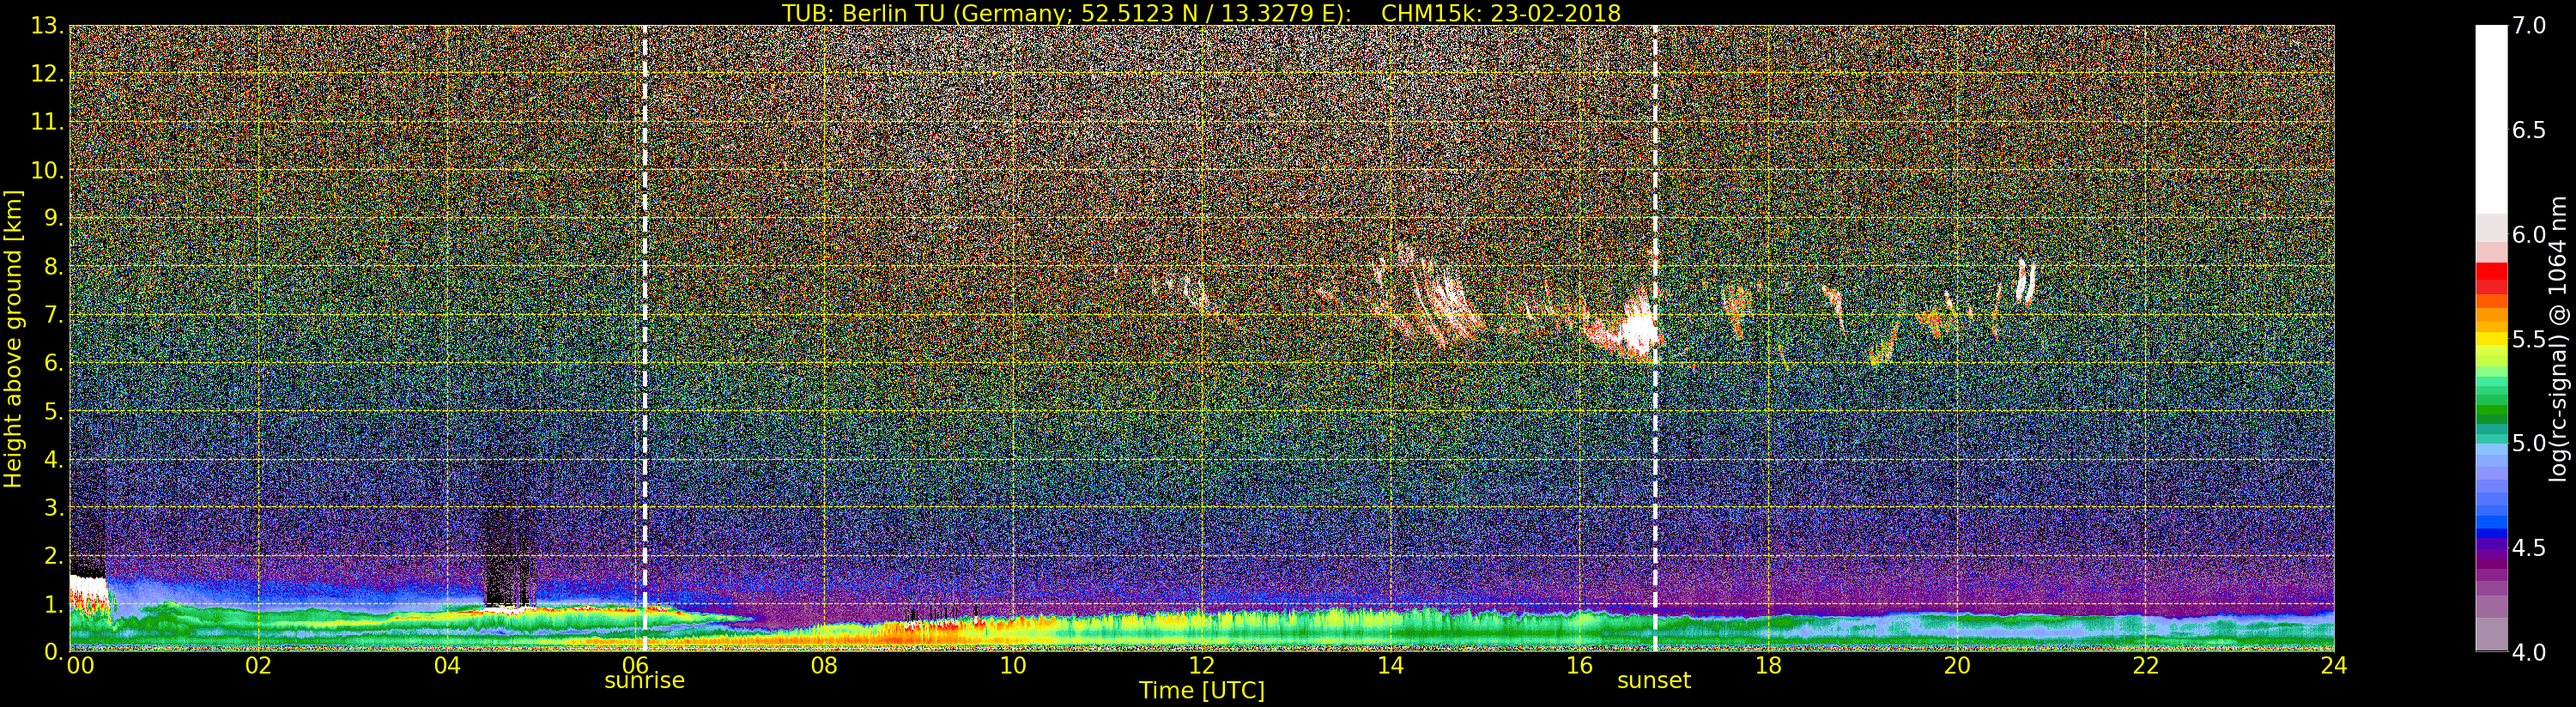Click time tick label '10' on time axis

[x=1013, y=666]
